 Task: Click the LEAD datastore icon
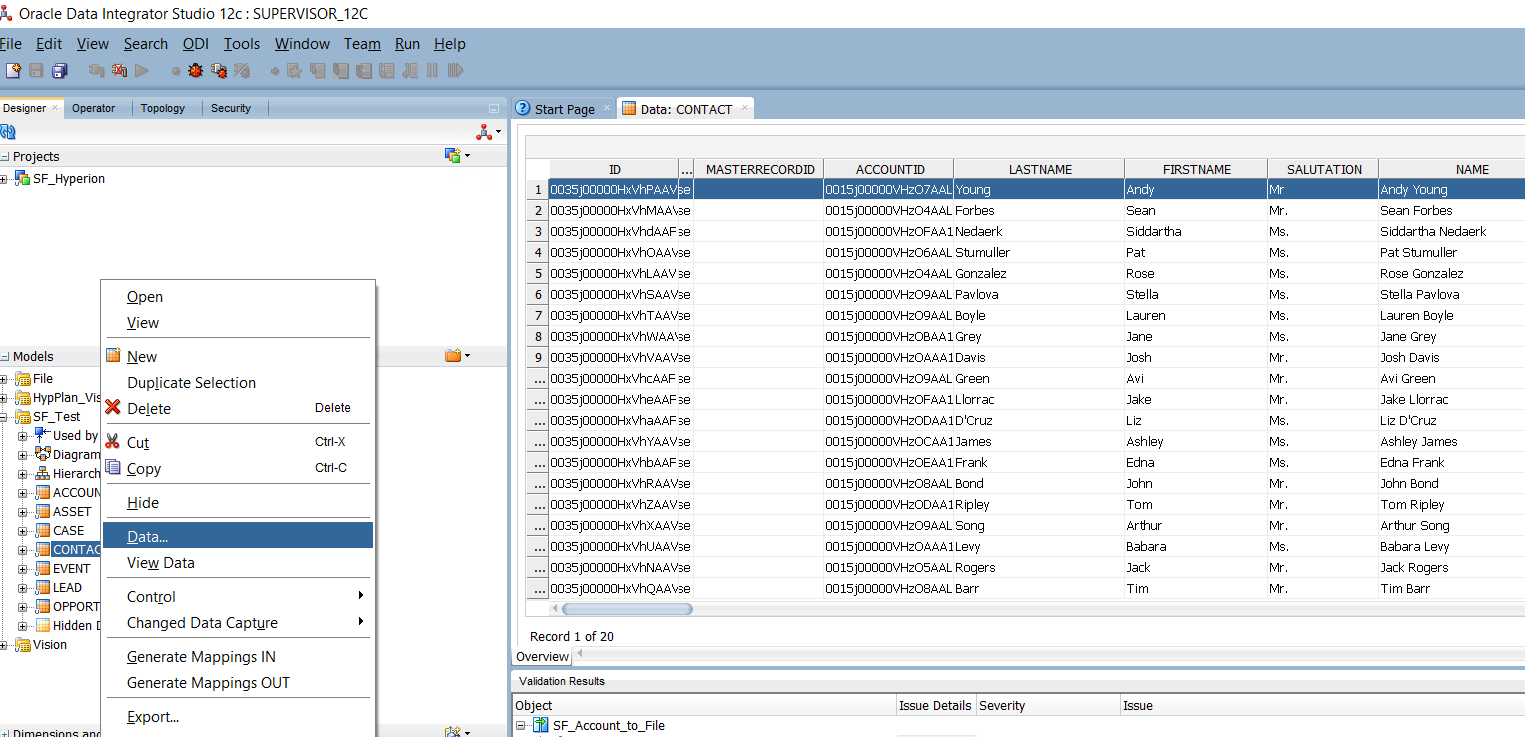click(x=43, y=588)
